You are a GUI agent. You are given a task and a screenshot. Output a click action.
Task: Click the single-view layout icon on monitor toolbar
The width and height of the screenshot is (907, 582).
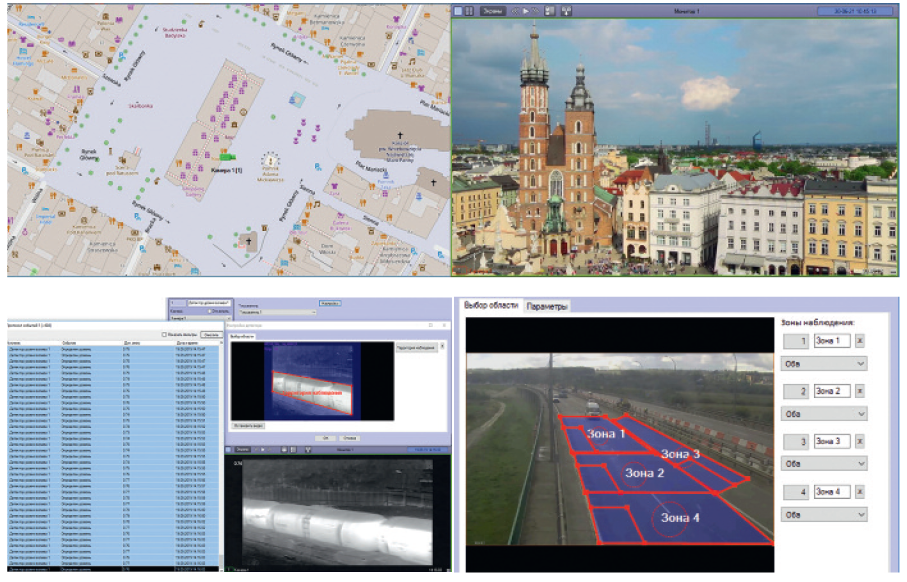click(x=458, y=11)
